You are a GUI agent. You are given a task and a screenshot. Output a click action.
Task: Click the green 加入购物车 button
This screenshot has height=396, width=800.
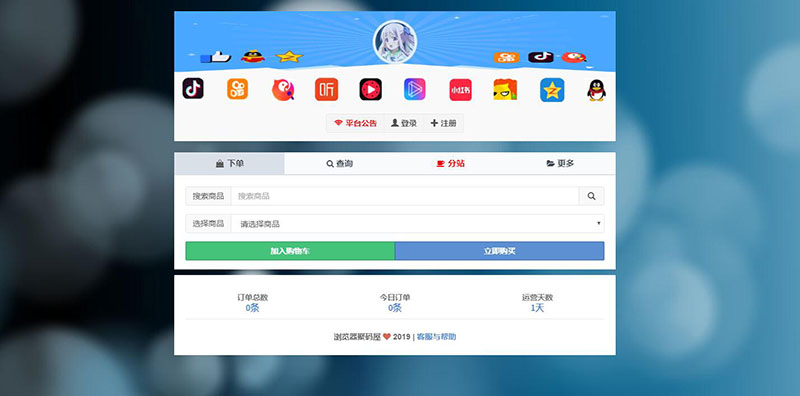(x=290, y=251)
